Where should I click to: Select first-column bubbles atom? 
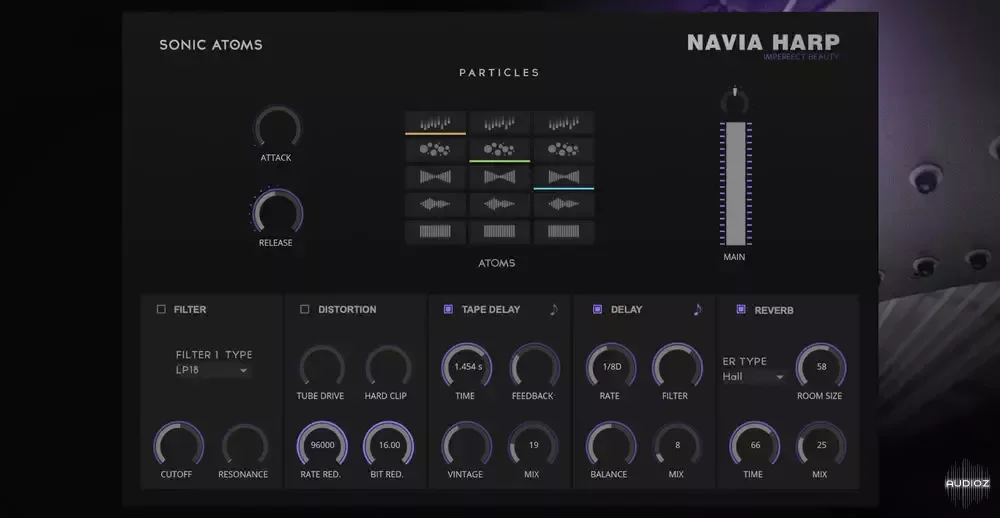435,150
